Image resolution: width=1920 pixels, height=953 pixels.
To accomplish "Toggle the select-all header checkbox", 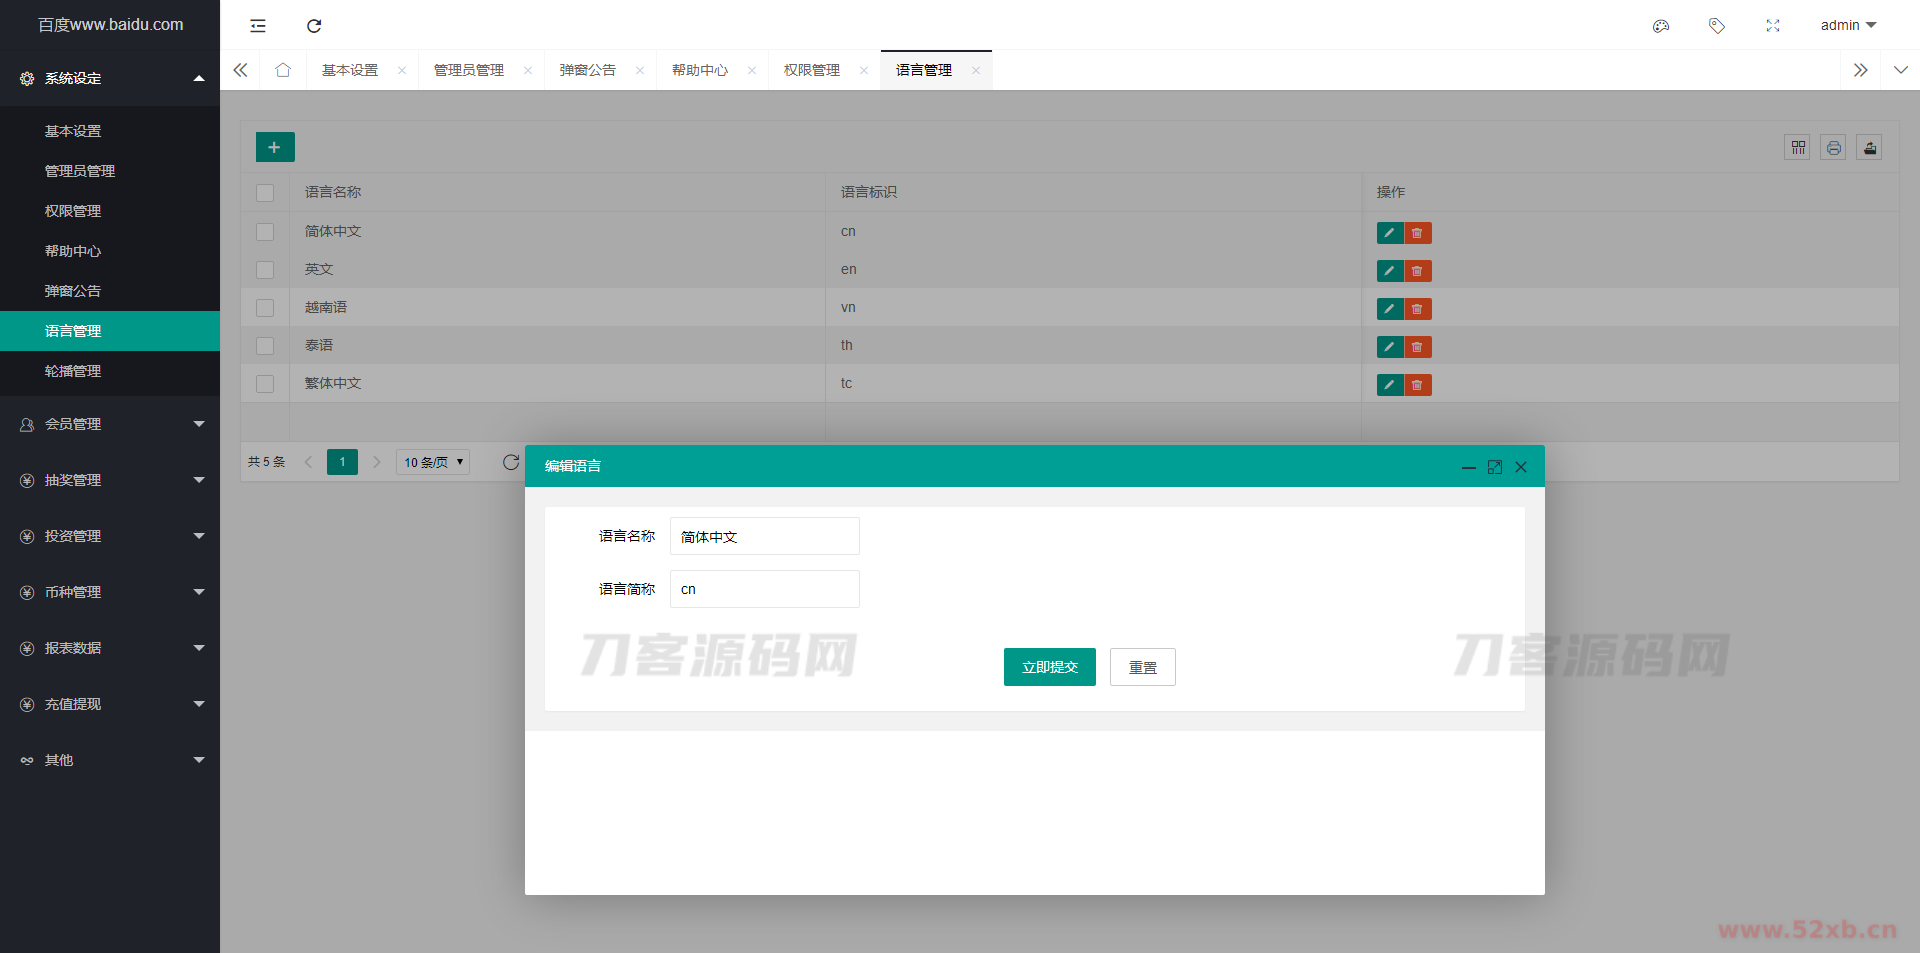I will pos(265,193).
